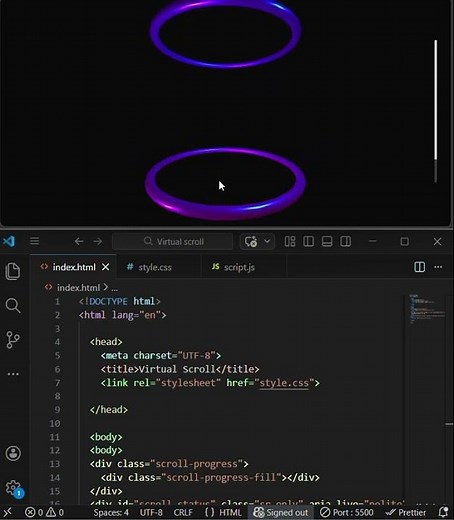
Task: Show warnings count in the status bar
Action: [x=55, y=512]
